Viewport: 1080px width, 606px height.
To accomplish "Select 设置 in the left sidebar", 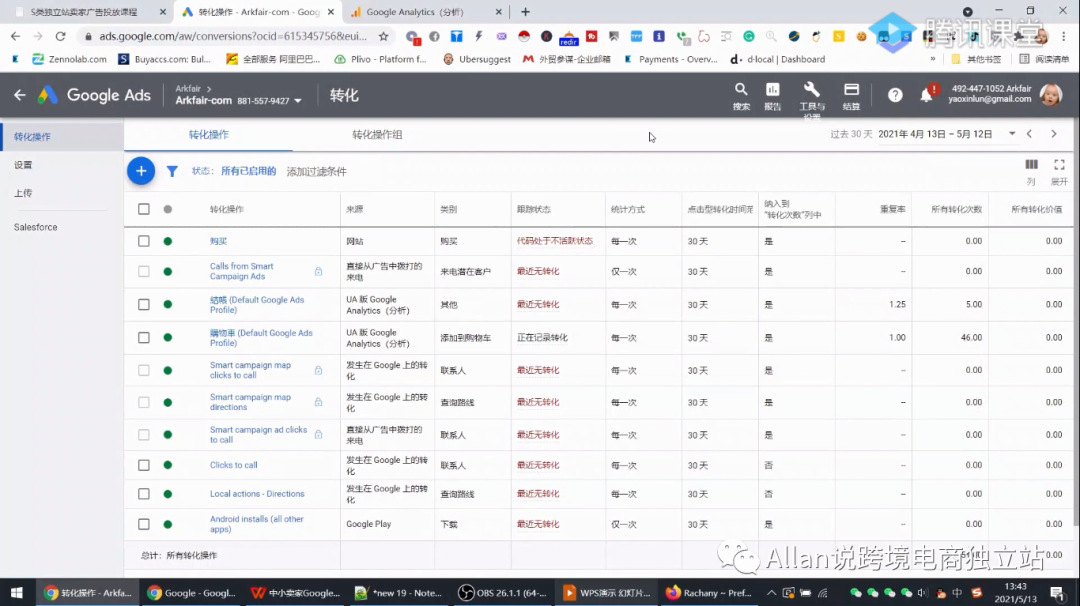I will pos(23,165).
